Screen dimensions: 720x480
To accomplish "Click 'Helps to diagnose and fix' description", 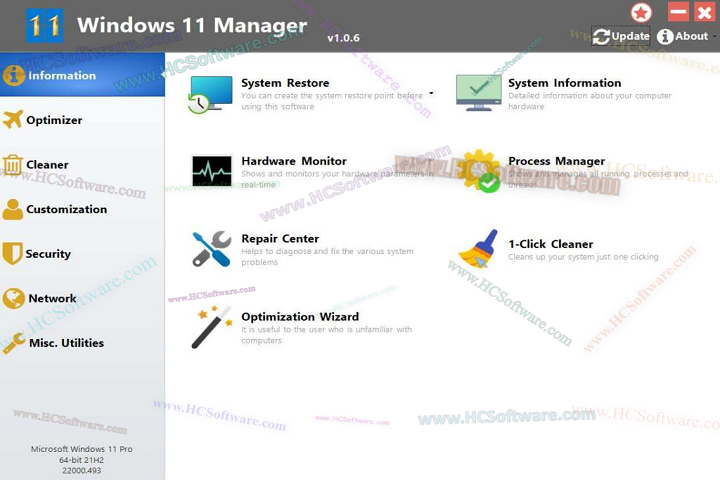I will coord(327,257).
